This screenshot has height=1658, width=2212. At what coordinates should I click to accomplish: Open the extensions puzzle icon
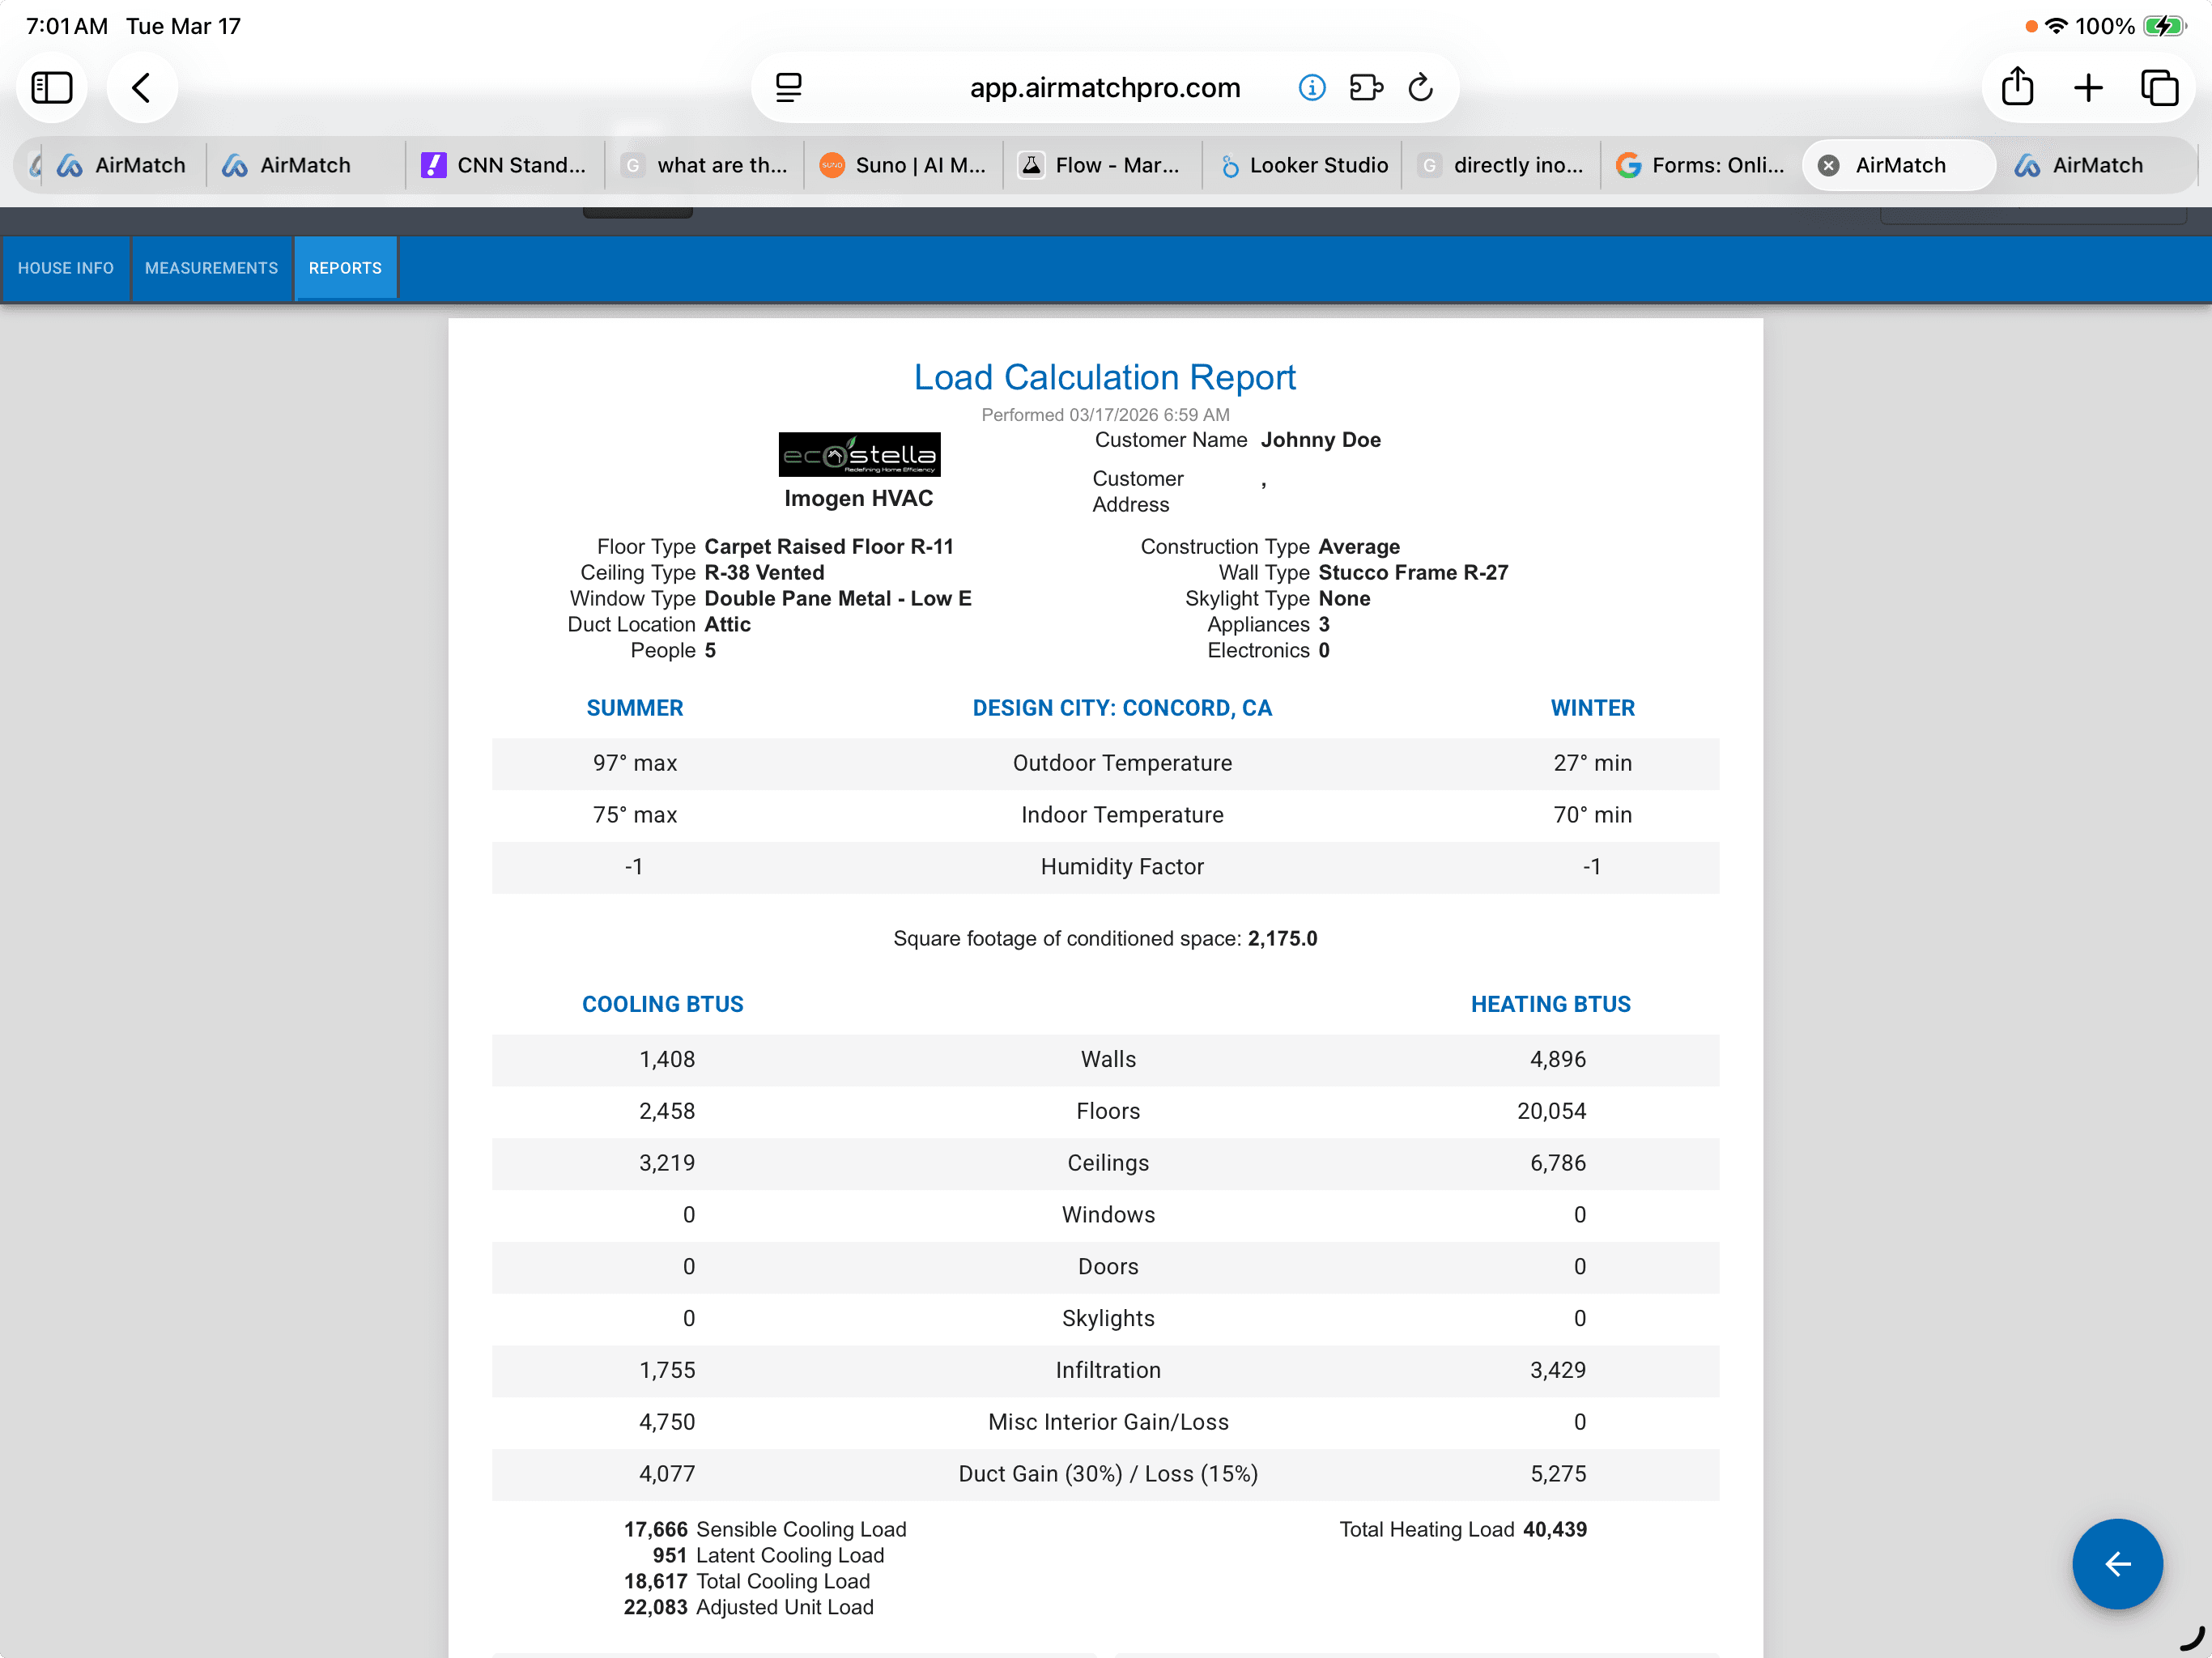click(1366, 88)
